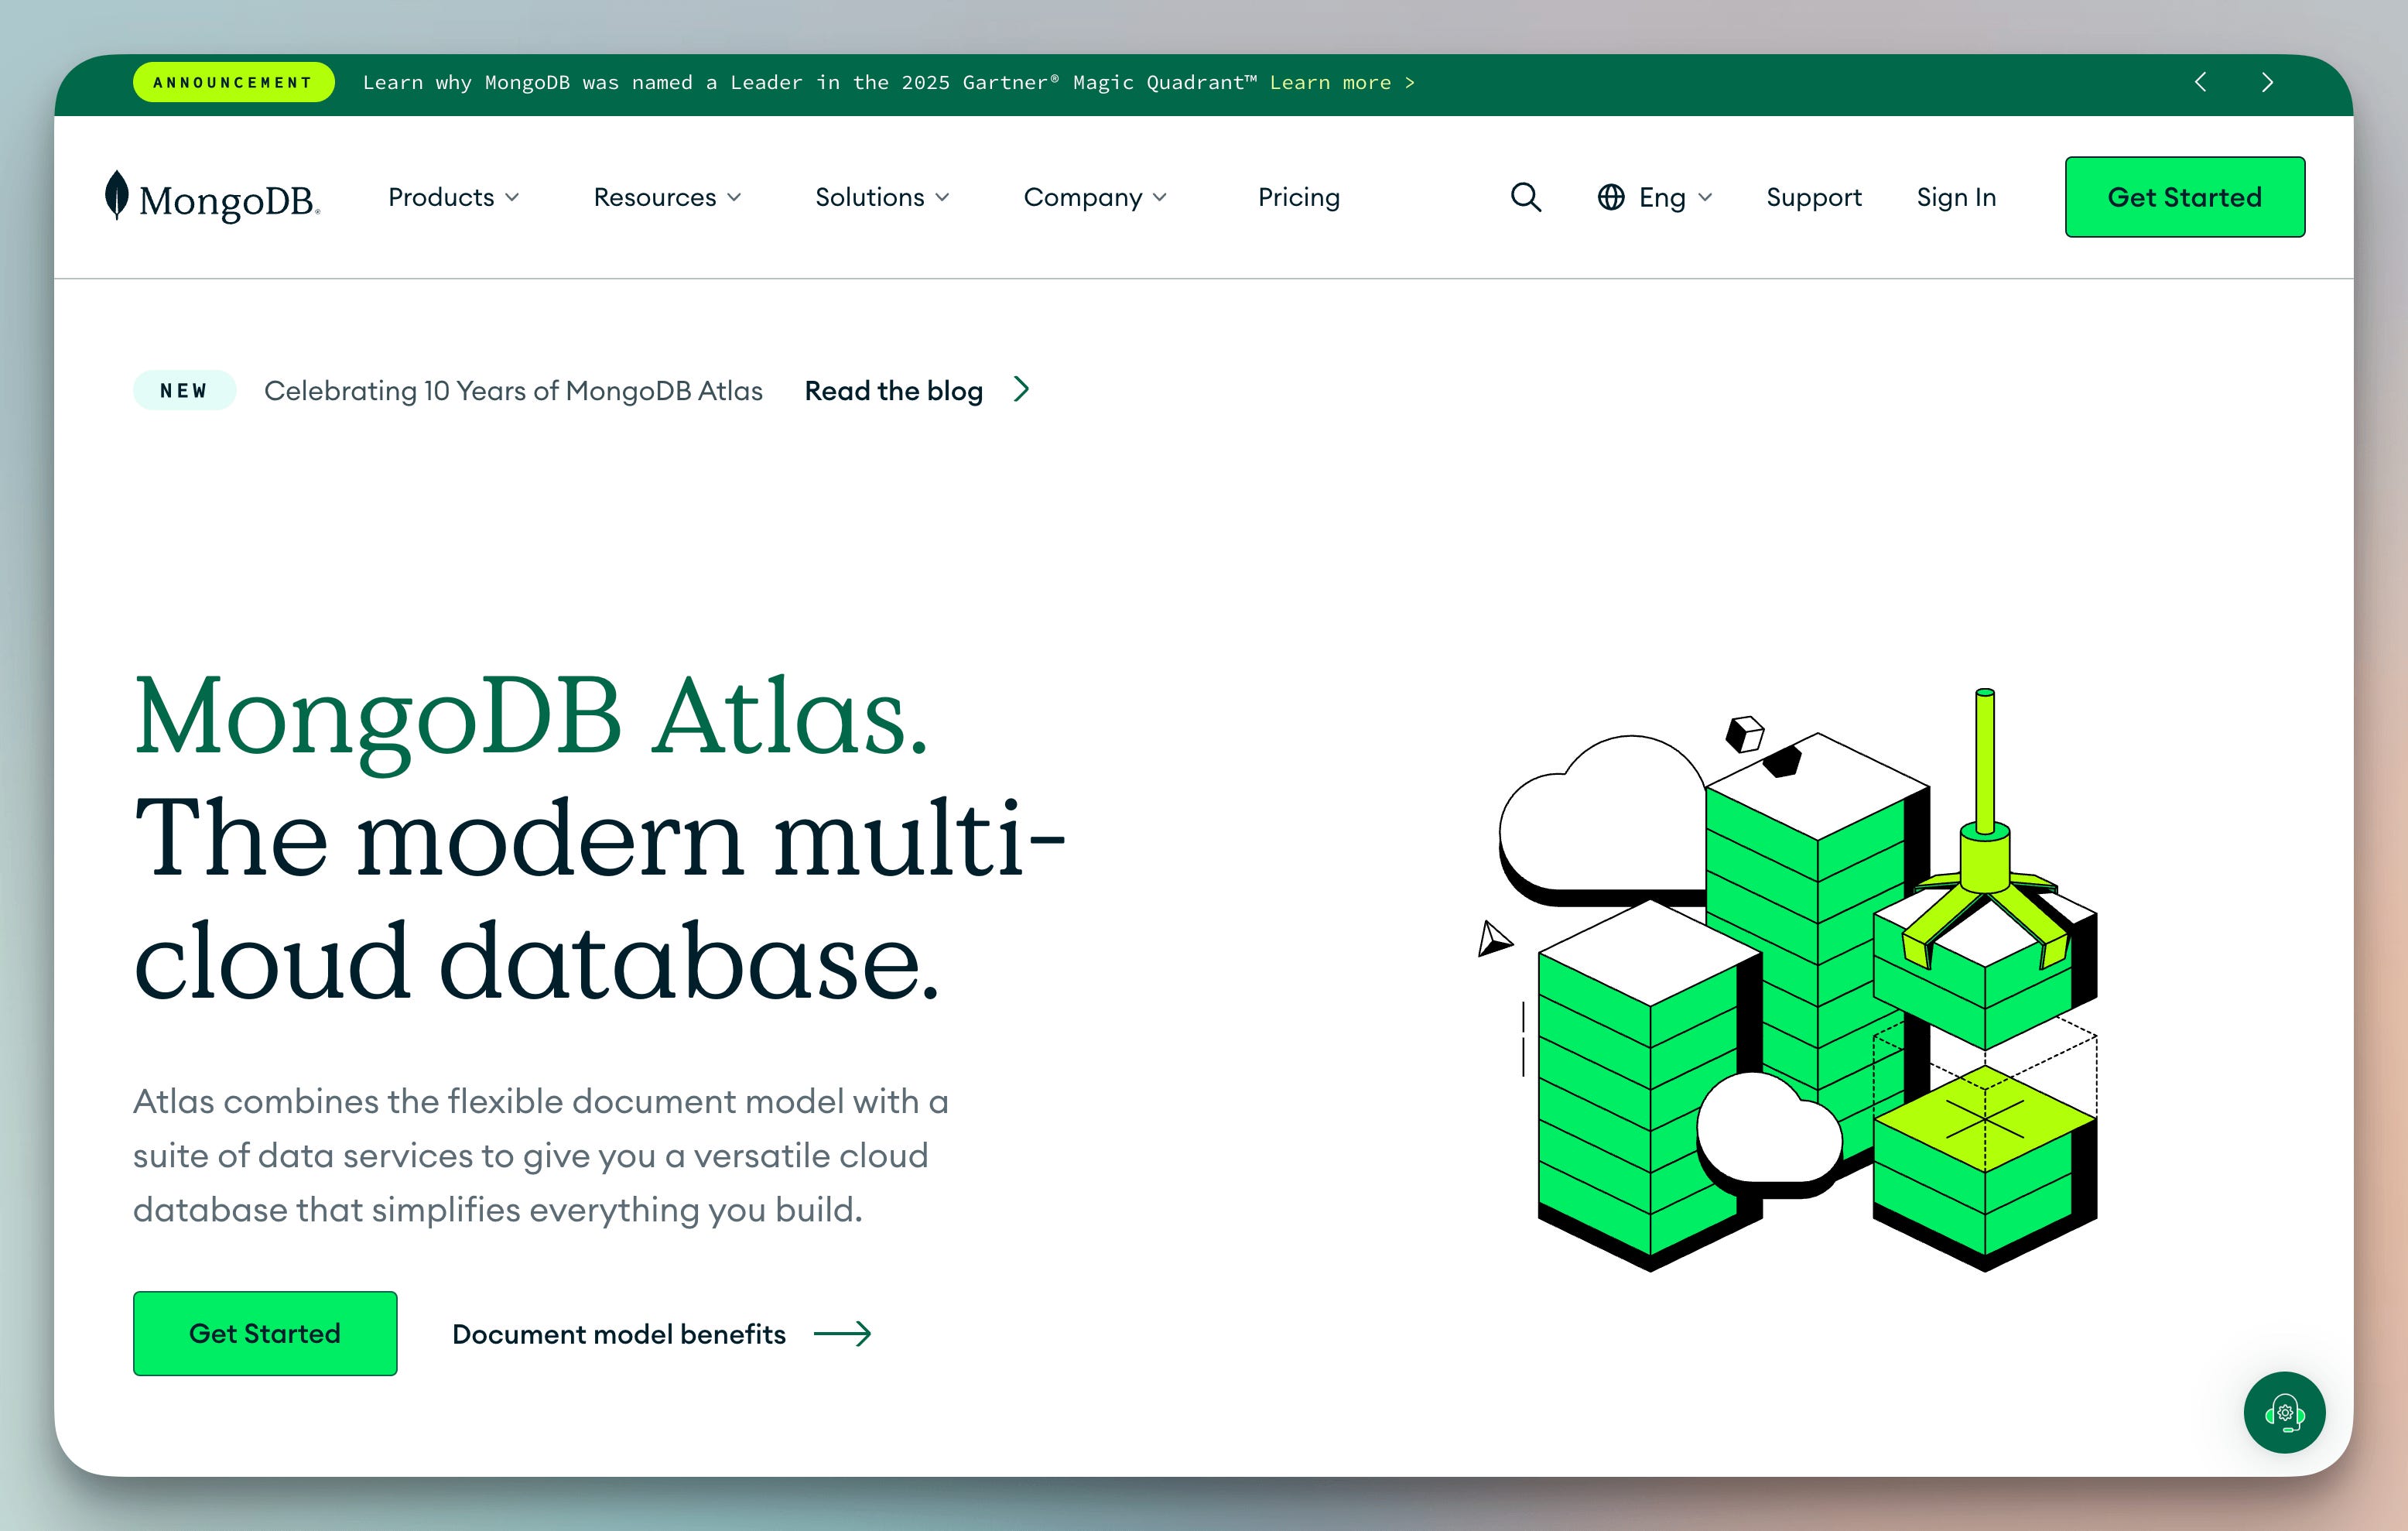Open the Read the blog link
This screenshot has height=1531, width=2408.
[x=894, y=390]
